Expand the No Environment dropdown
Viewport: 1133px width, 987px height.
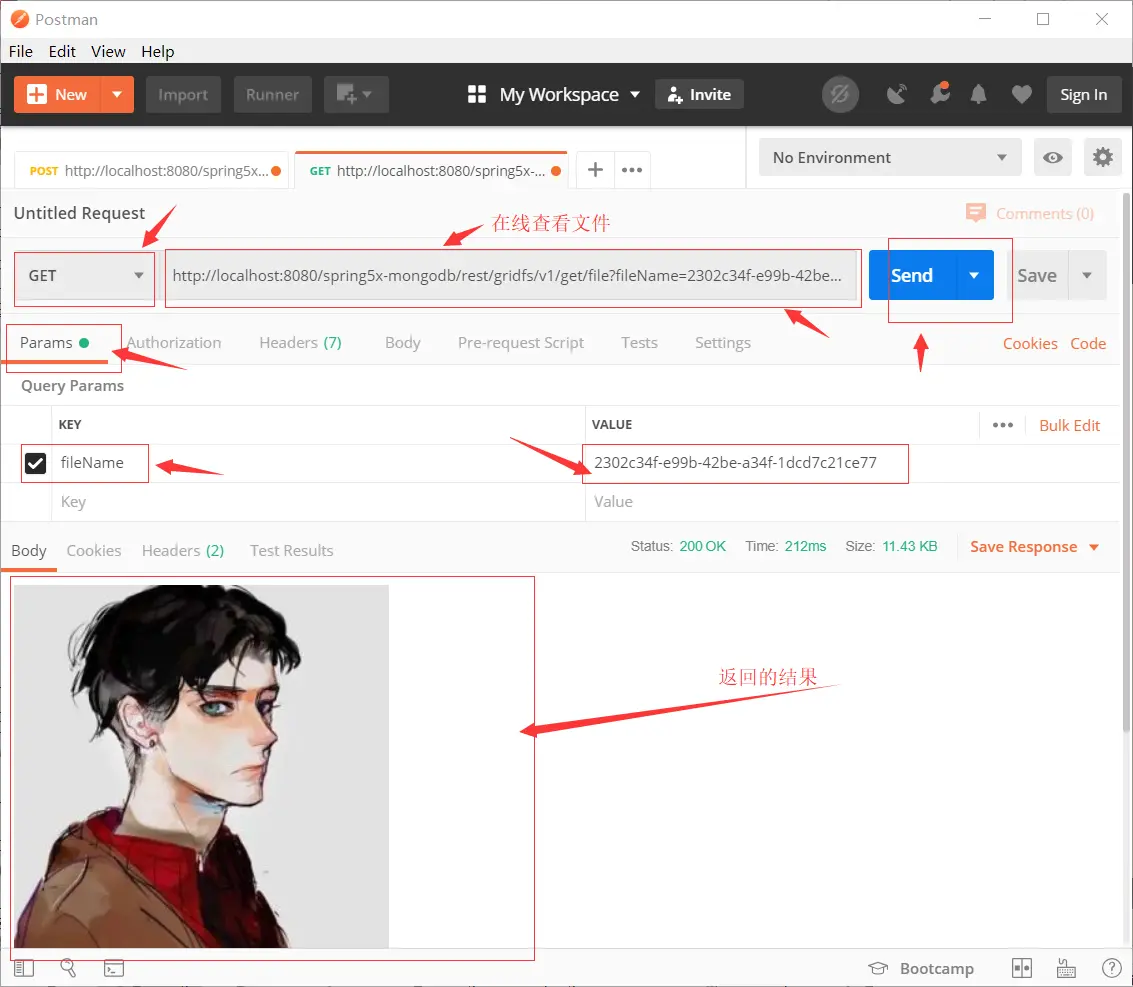[889, 158]
